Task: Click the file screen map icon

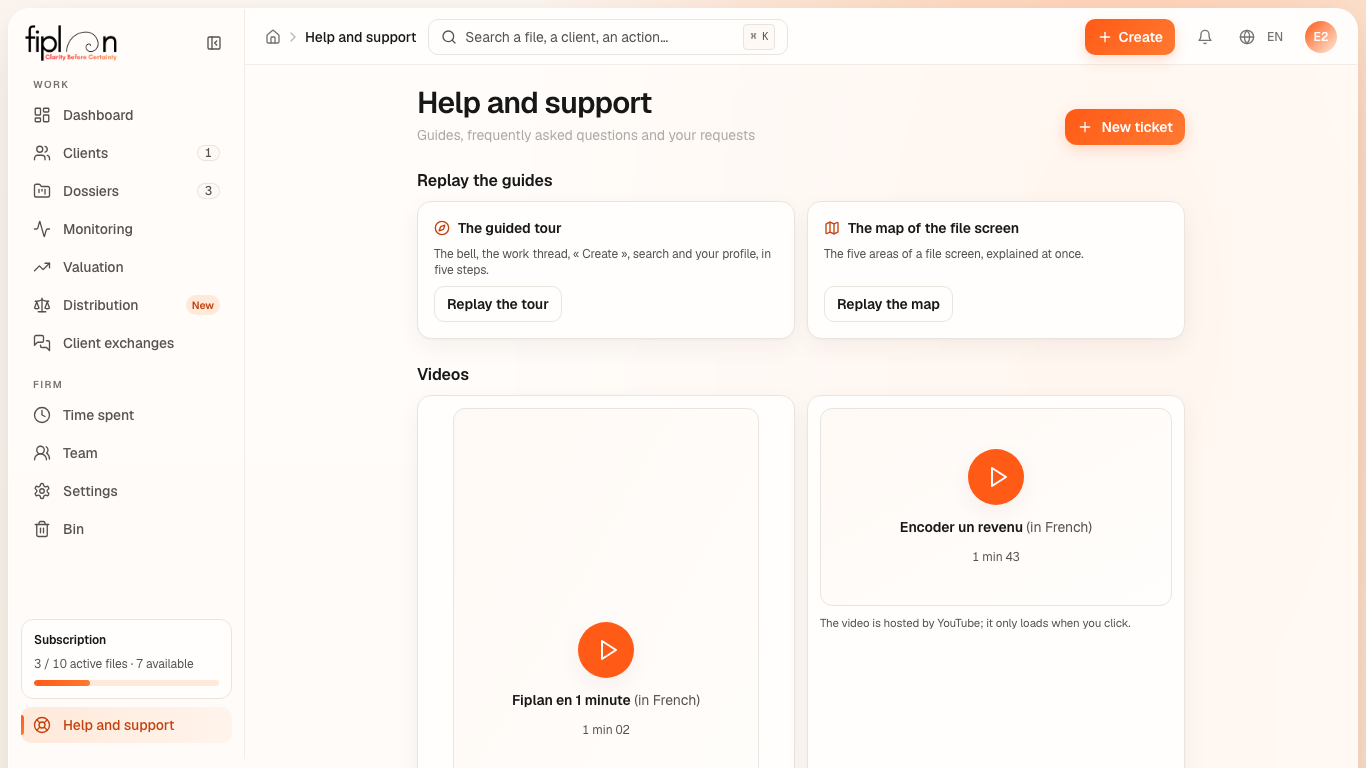Action: tap(832, 228)
